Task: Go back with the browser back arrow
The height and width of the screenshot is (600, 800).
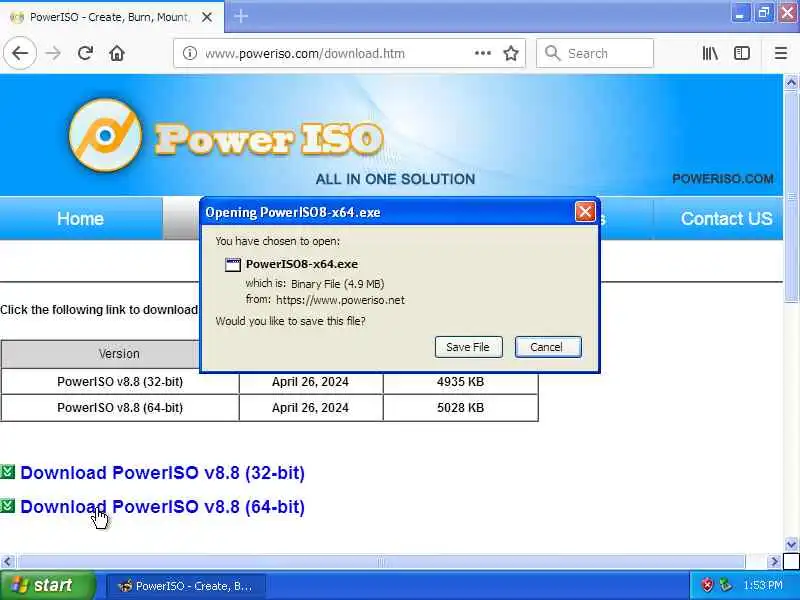Action: click(20, 53)
